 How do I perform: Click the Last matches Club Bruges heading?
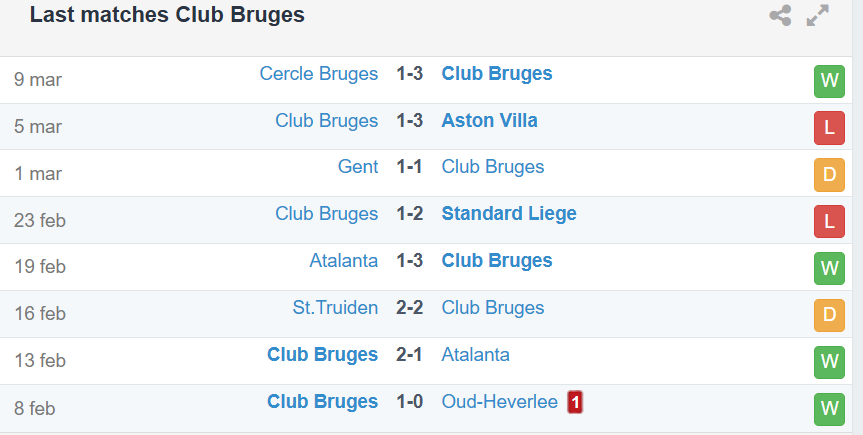[x=167, y=15]
